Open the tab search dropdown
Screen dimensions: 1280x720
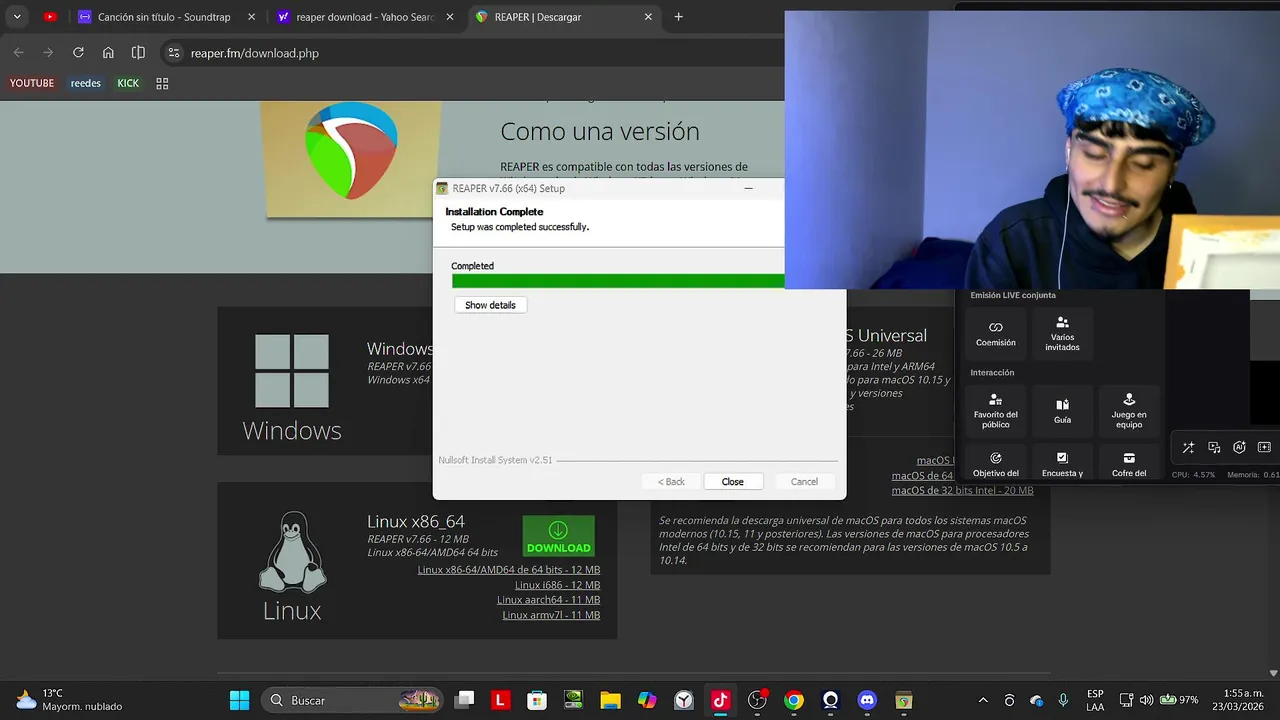tap(16, 17)
